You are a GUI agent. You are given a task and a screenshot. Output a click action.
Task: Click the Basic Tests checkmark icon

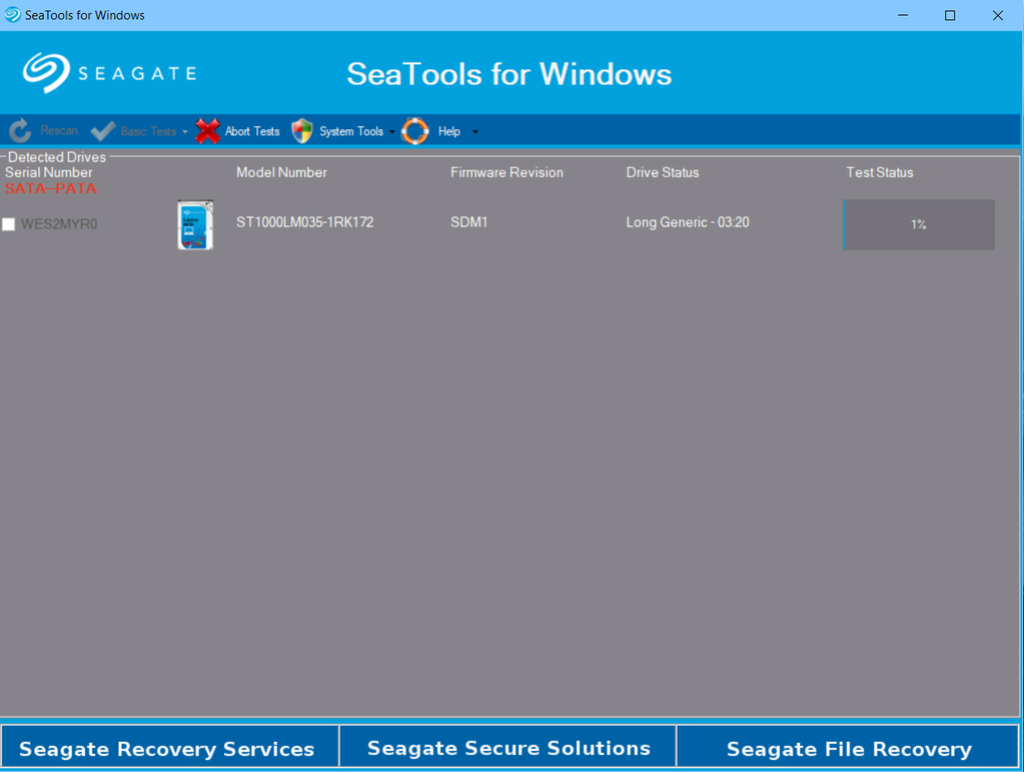(x=103, y=131)
